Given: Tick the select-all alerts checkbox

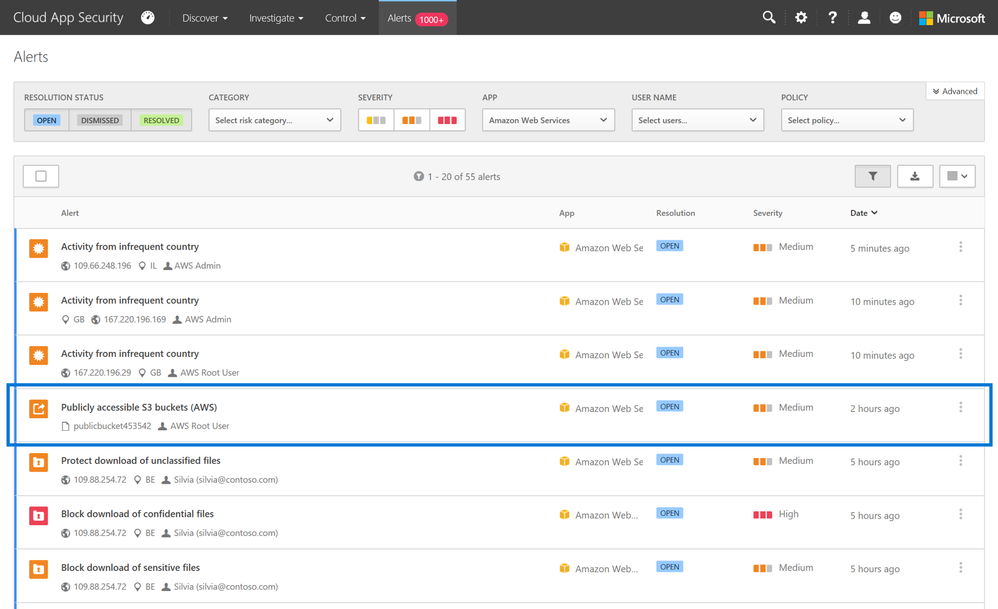Looking at the screenshot, I should point(41,176).
